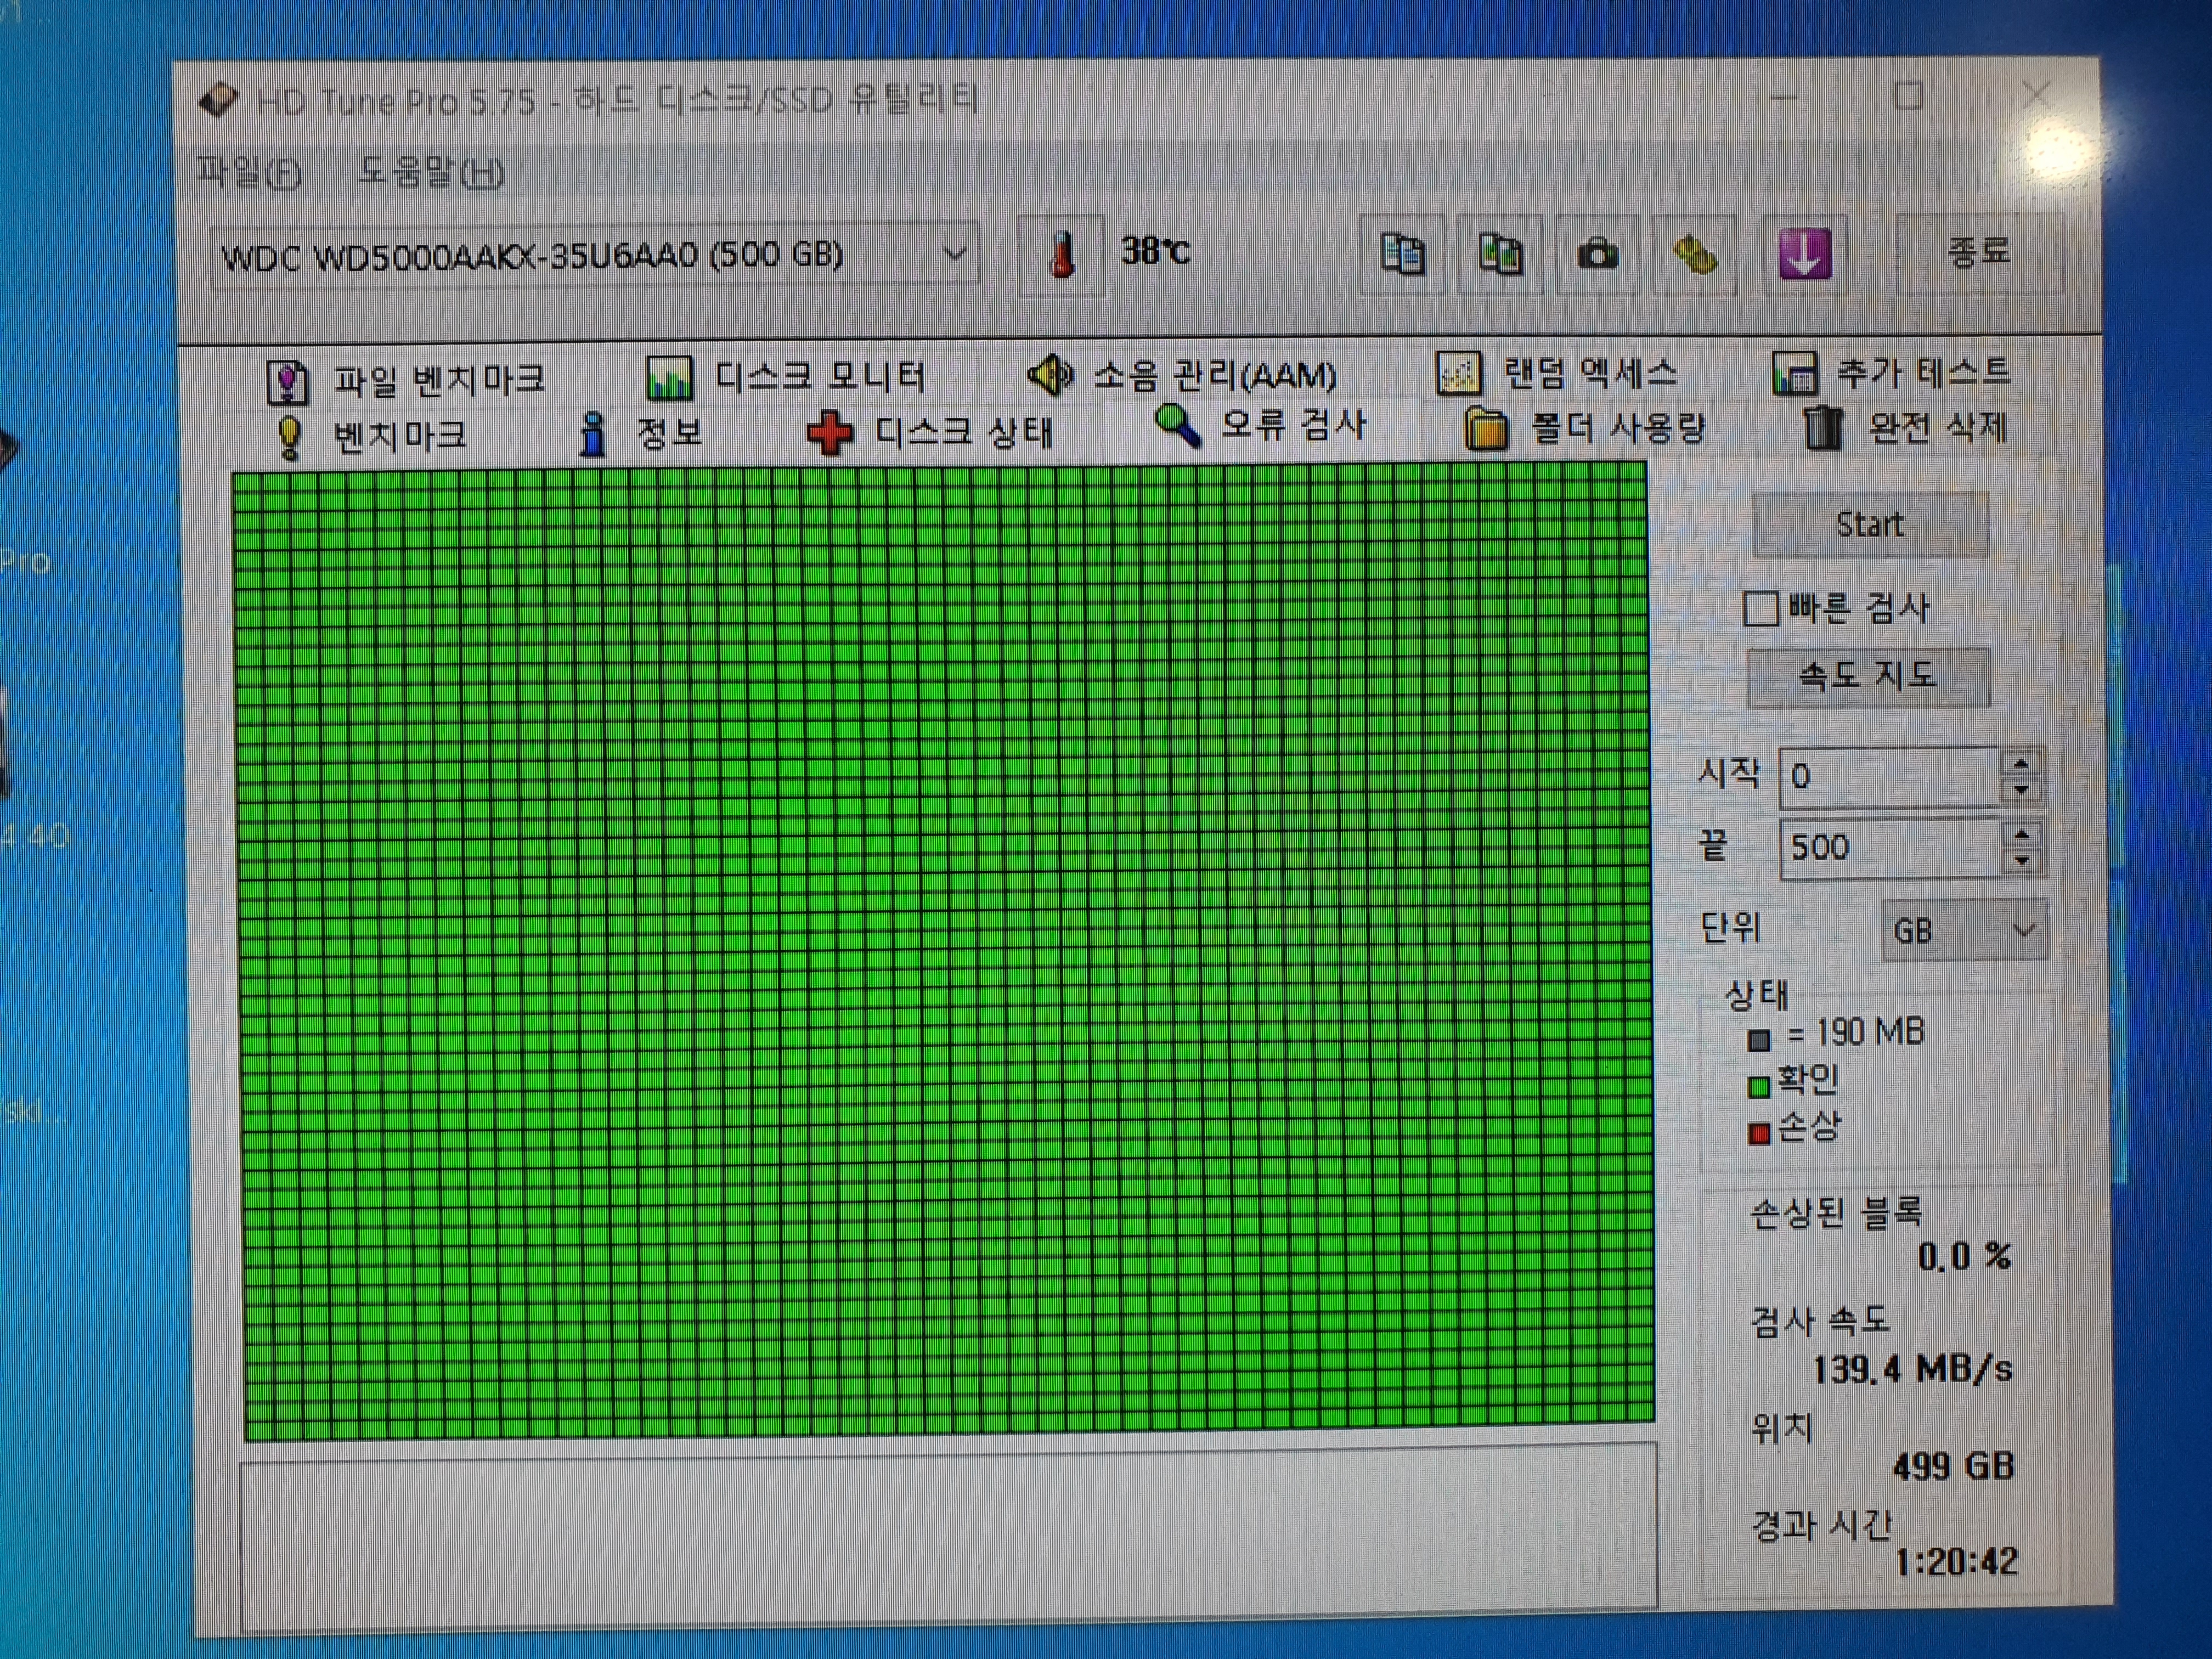Click the 끝 end value field
2212x1659 pixels.
1890,848
